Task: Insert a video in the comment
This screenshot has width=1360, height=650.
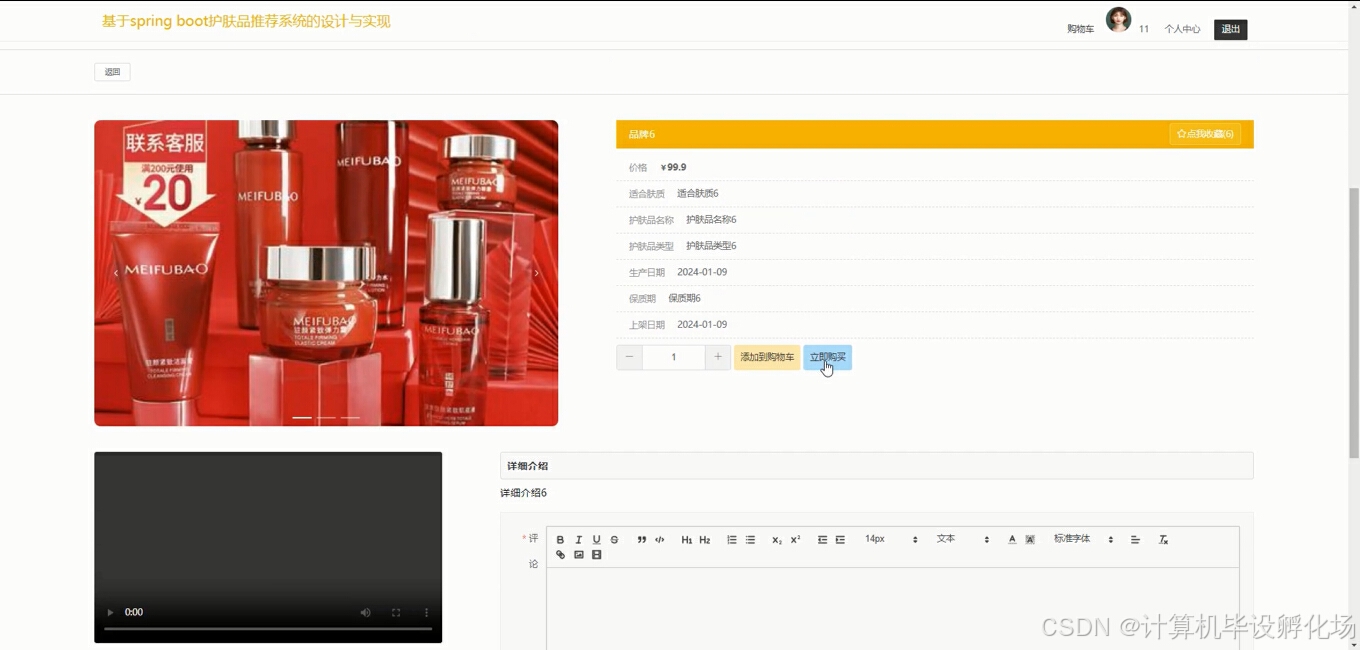Action: click(x=596, y=555)
